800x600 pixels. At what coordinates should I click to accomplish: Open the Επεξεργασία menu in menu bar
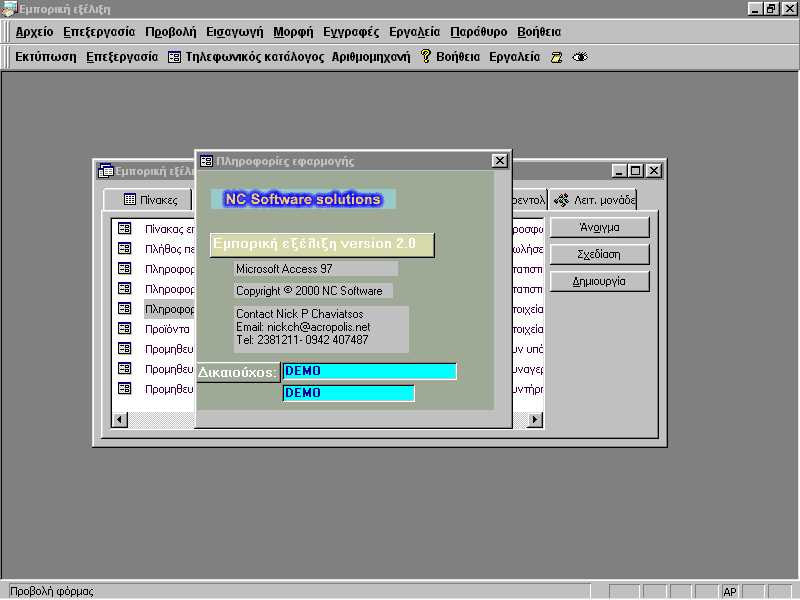(x=99, y=32)
